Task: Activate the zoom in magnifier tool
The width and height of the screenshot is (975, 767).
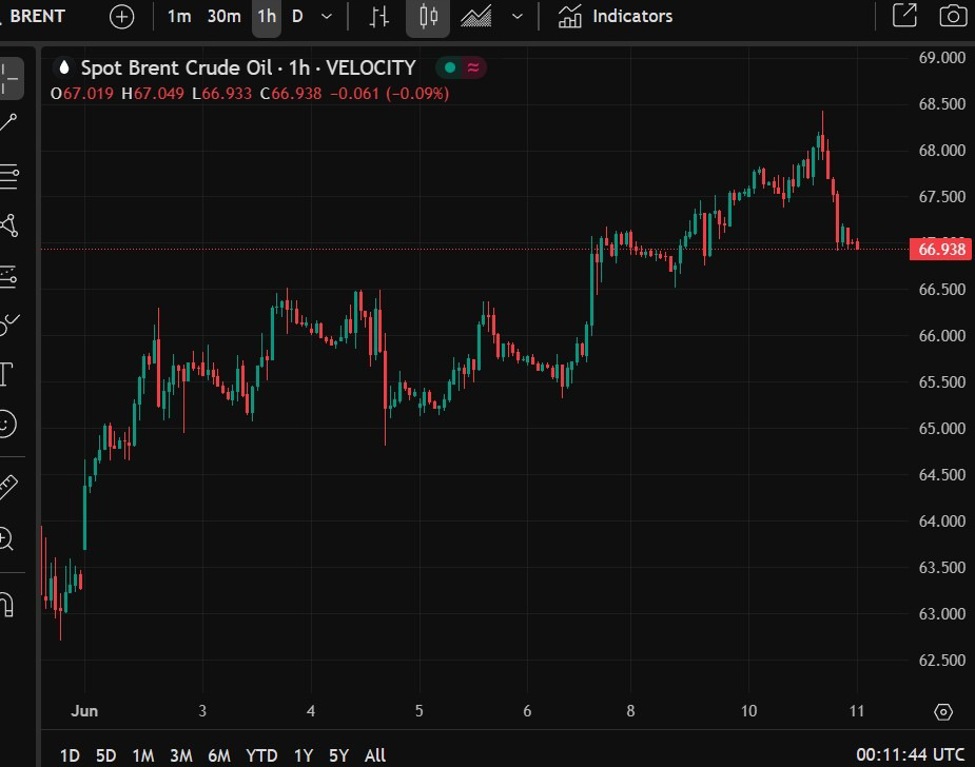Action: click(x=6, y=540)
